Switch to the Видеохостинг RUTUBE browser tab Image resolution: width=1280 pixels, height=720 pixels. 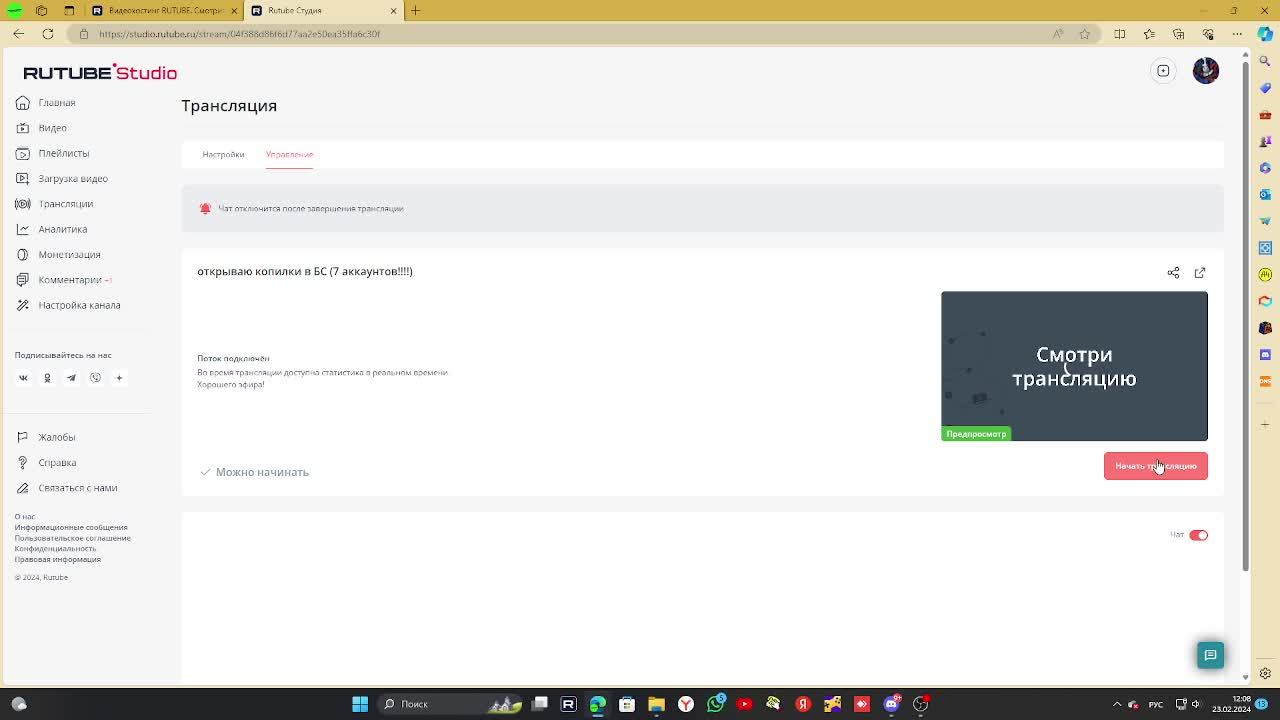165,10
